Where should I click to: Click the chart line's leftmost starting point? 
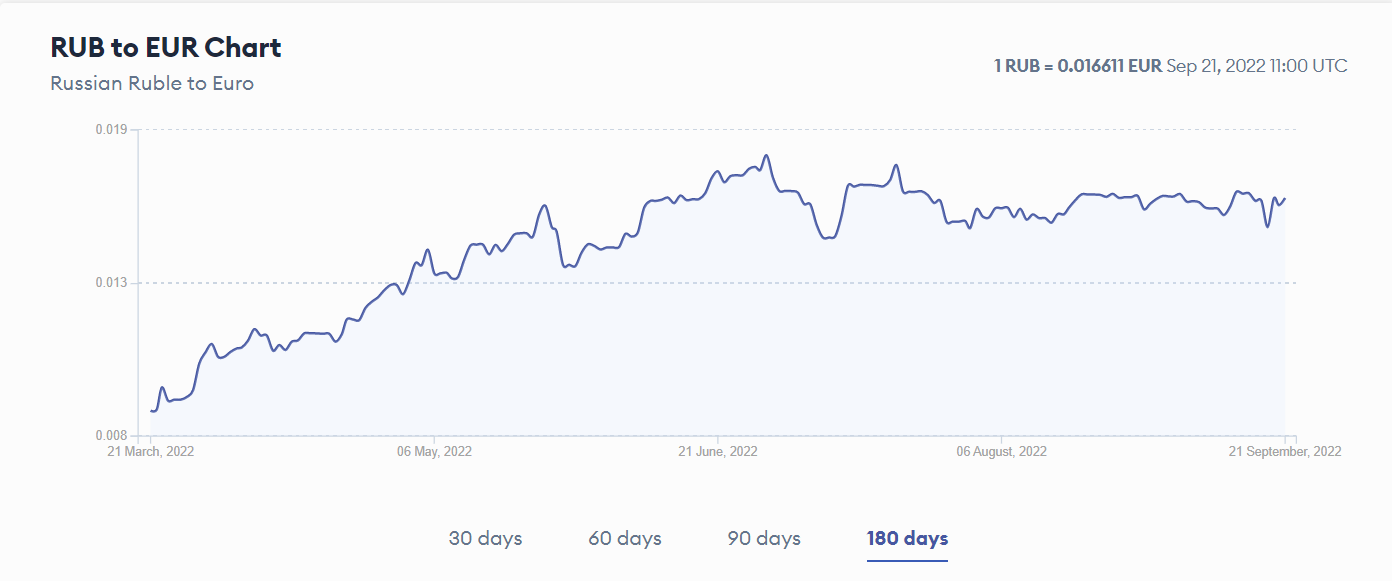tap(152, 411)
